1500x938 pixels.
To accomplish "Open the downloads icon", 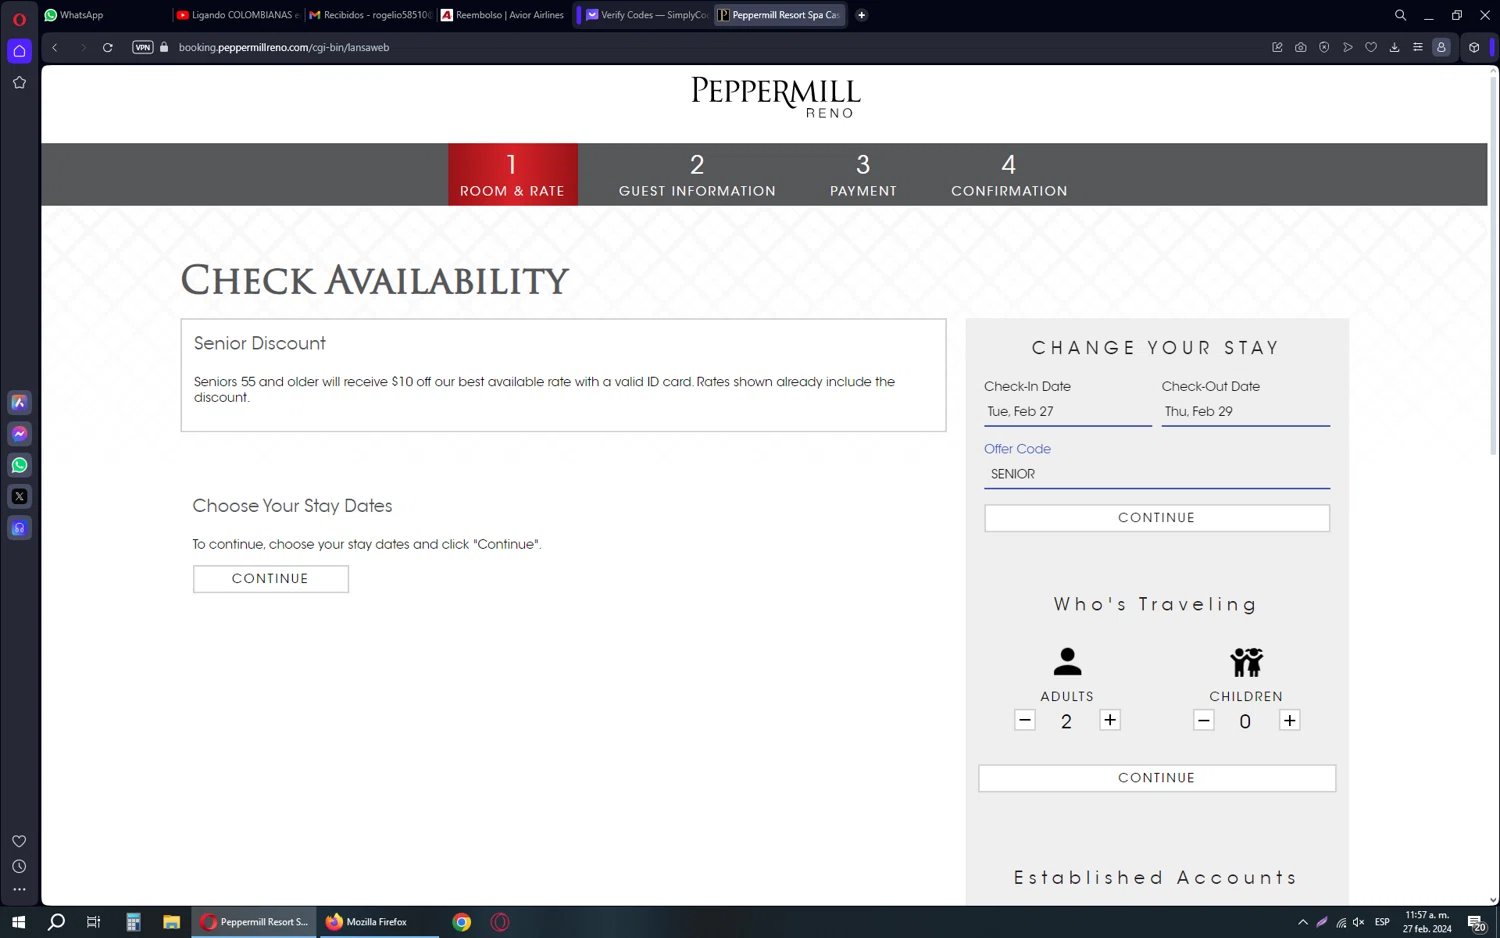I will click(1395, 47).
